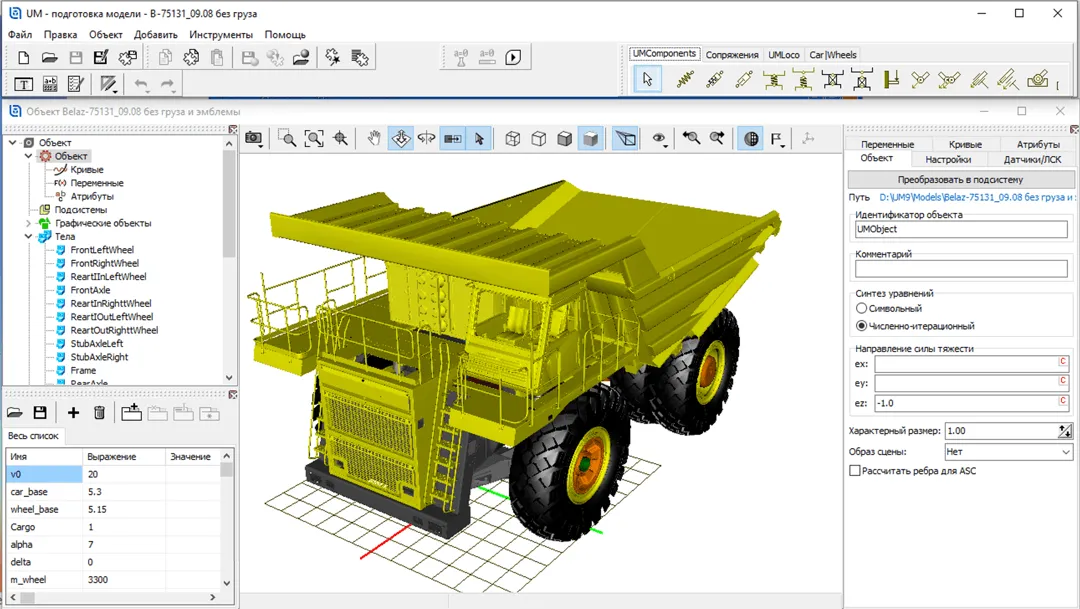Select the wireframe cube view icon
This screenshot has width=1080, height=609.
[512, 138]
